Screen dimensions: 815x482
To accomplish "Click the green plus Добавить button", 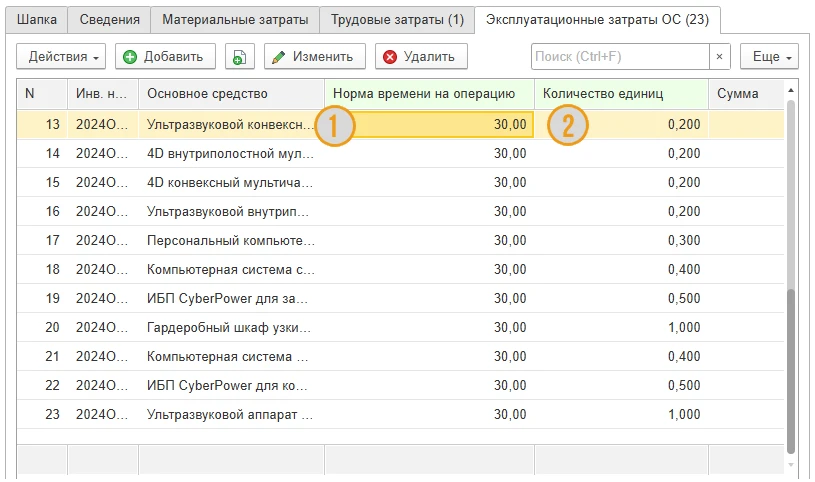I will [x=165, y=57].
